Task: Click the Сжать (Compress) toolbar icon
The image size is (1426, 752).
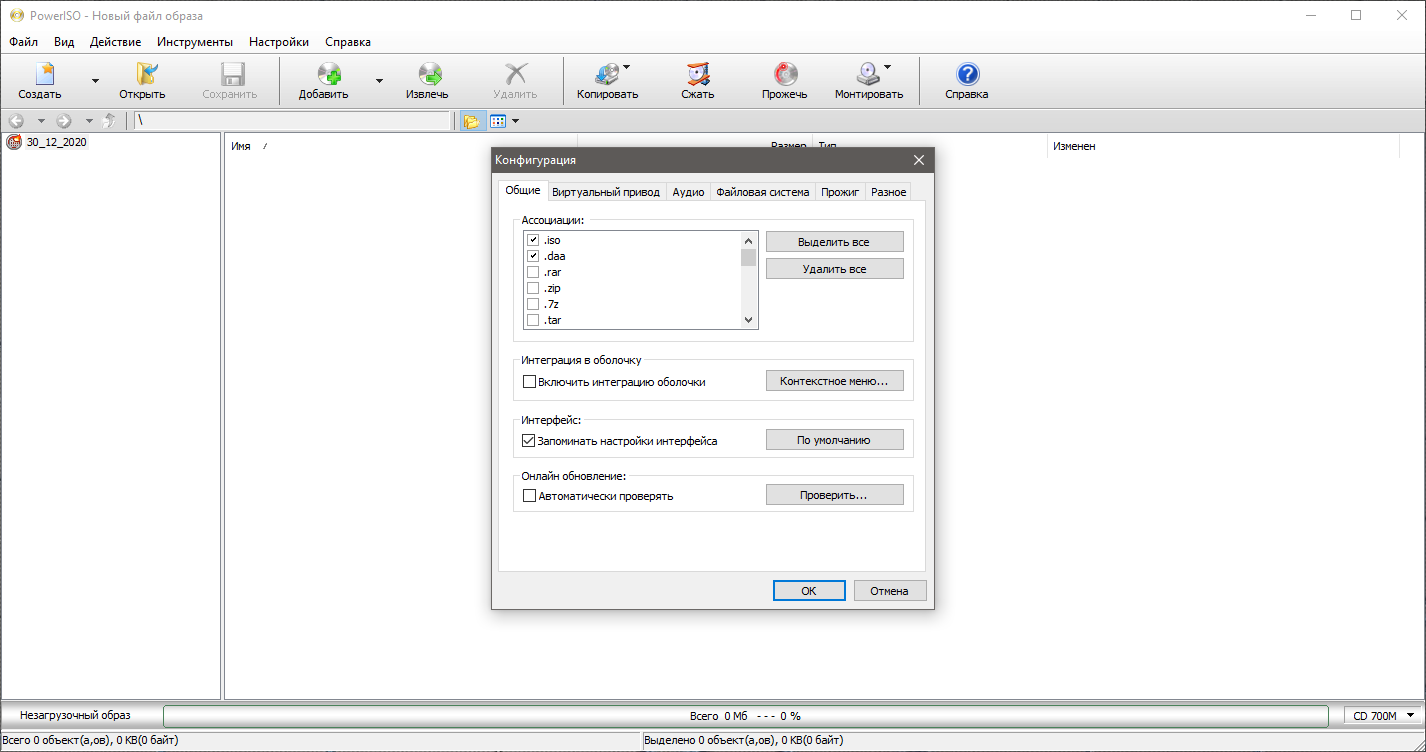Action: pyautogui.click(x=697, y=75)
